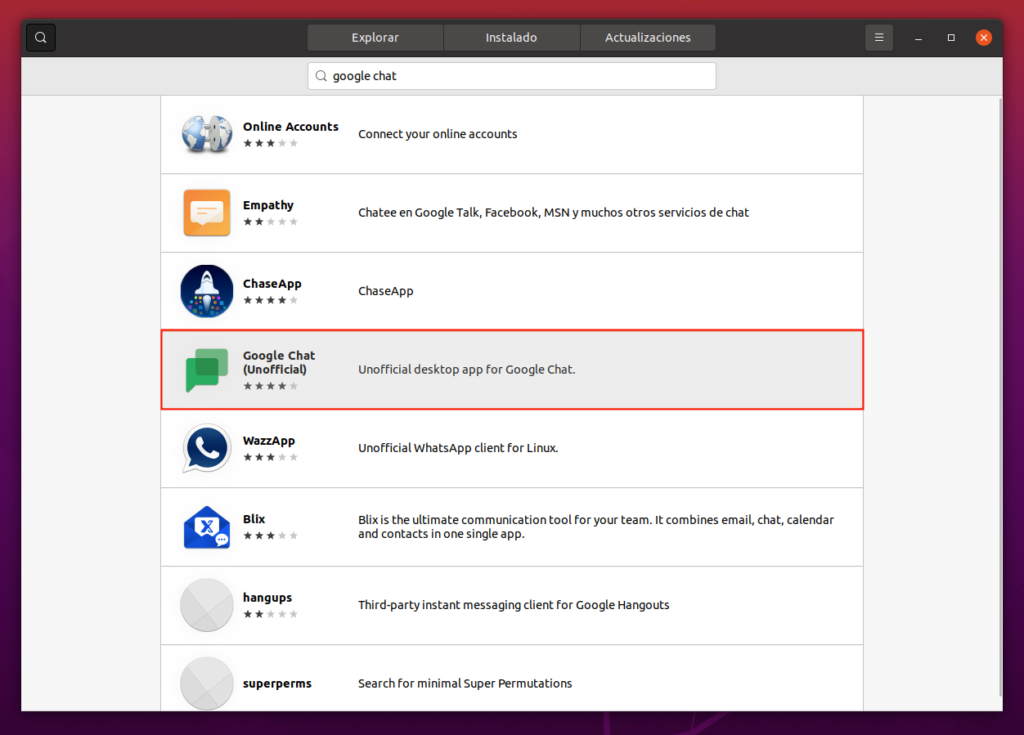The height and width of the screenshot is (735, 1024).
Task: Click the 'Chatee en Google Talk' description
Action: point(553,212)
